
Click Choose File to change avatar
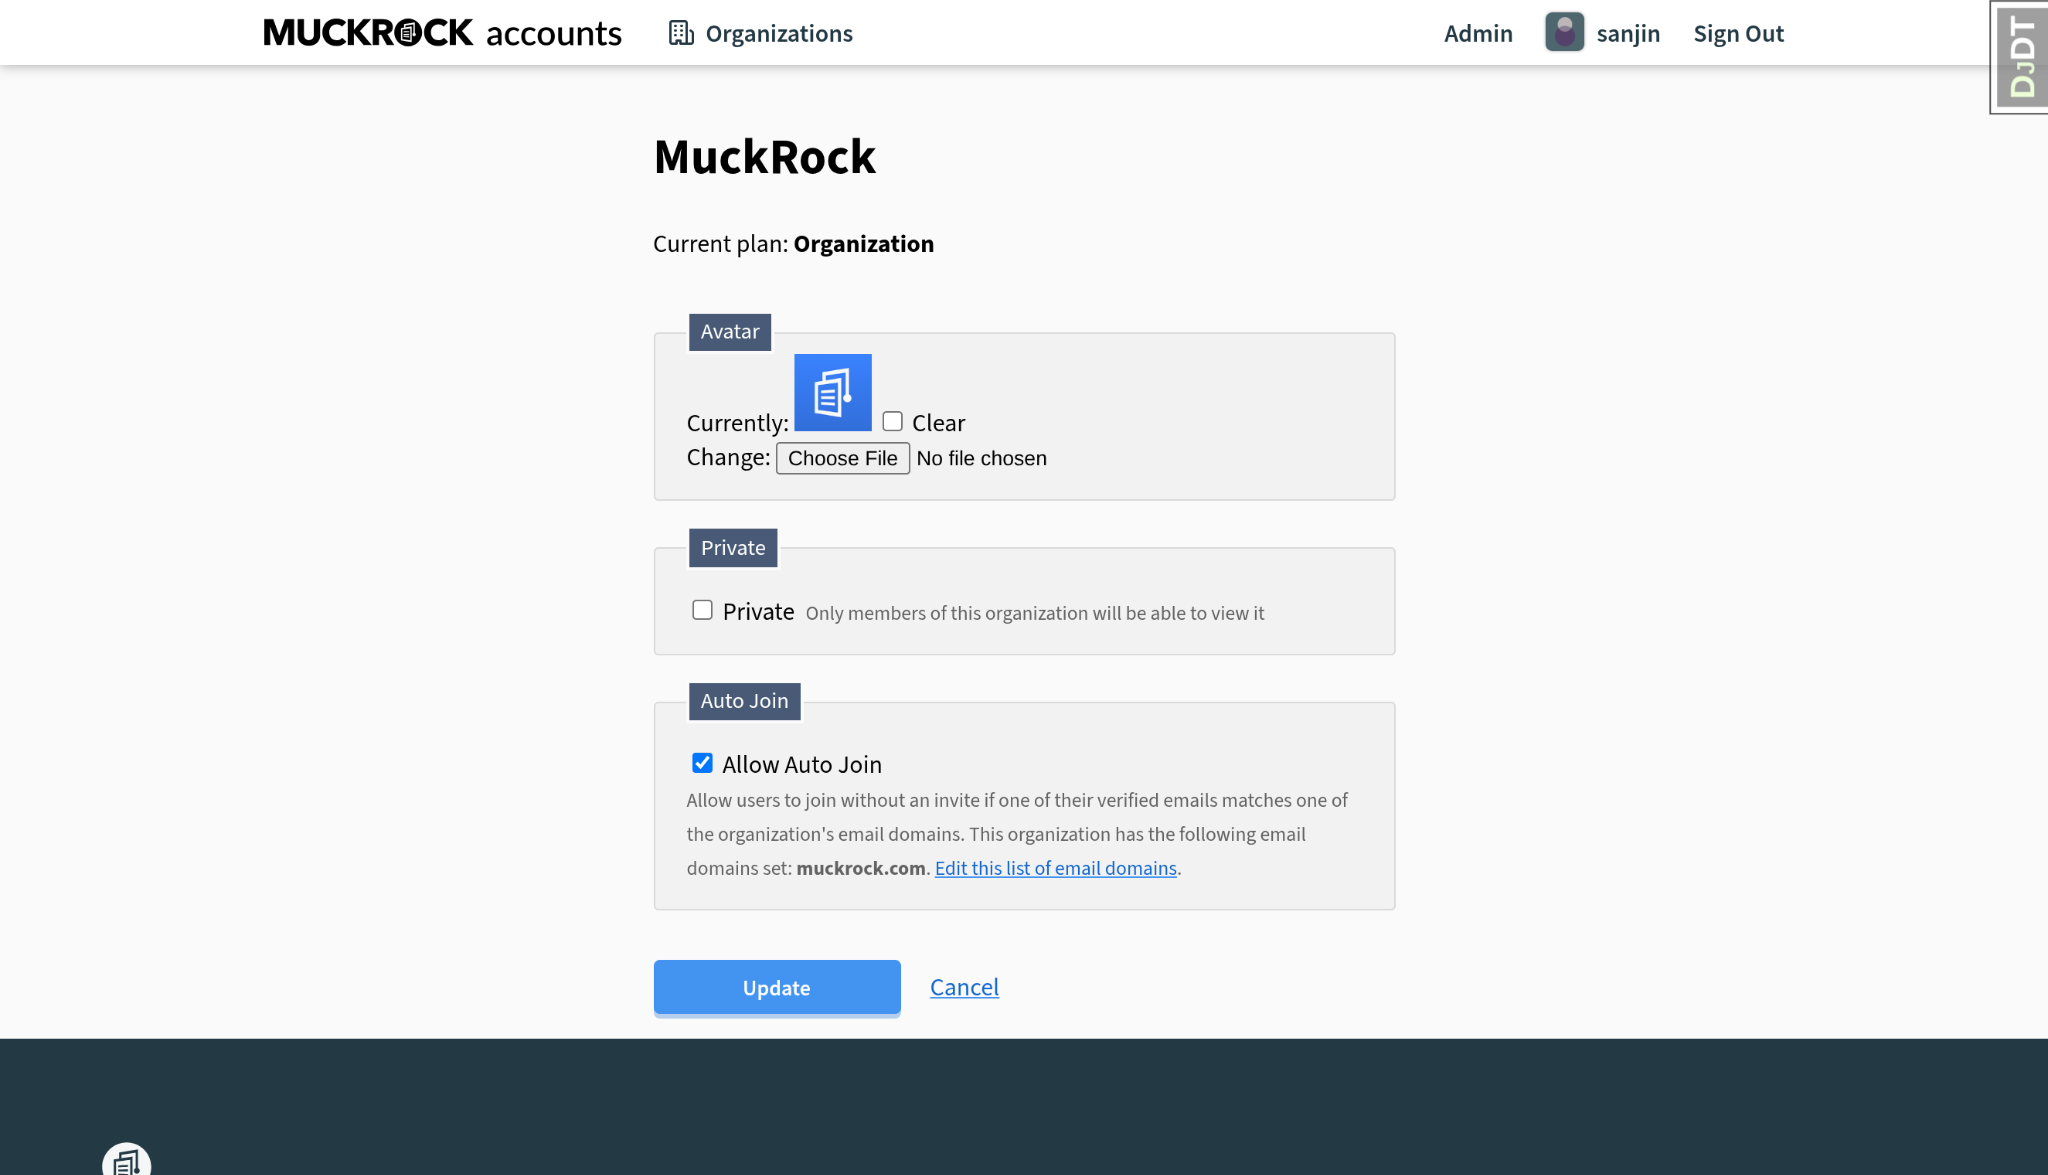tap(842, 458)
